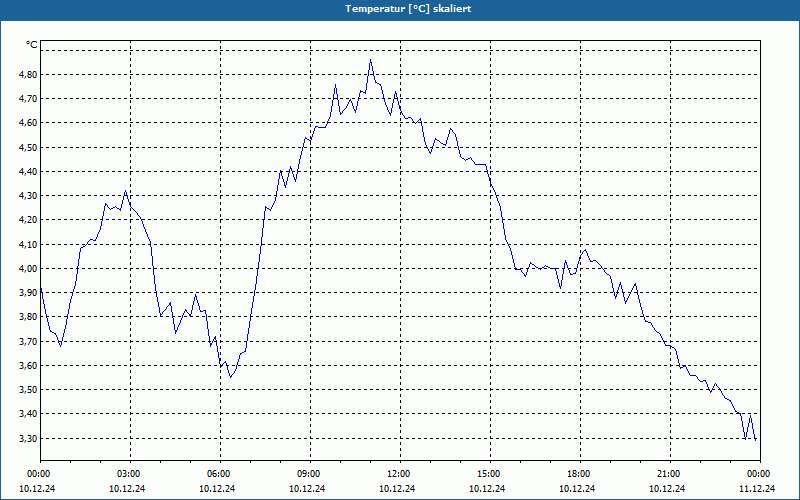800x500 pixels.
Task: Click the 4,50 y-axis label
Action: 29,147
